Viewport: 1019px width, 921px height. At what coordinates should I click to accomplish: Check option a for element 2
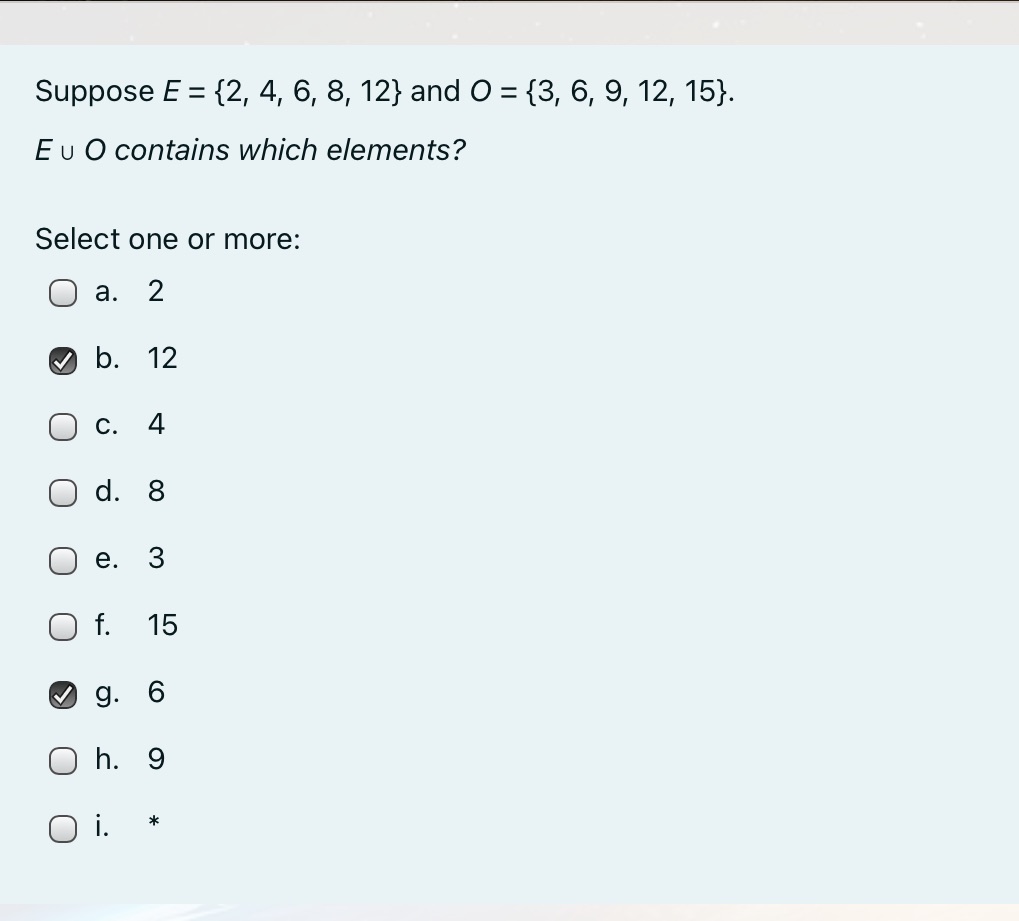[x=63, y=293]
